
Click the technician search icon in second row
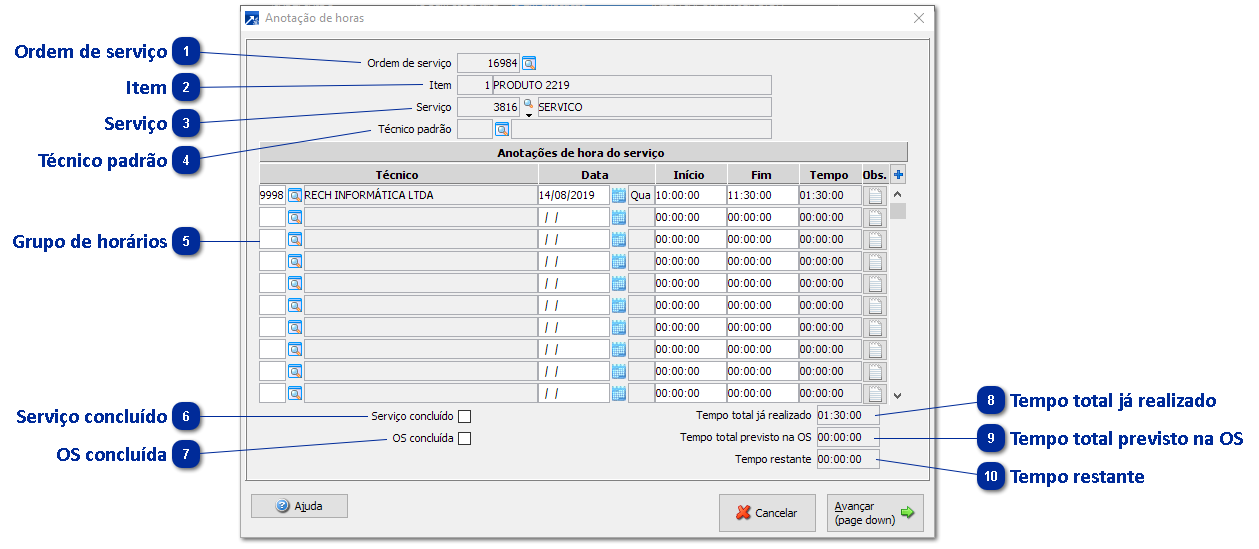295,217
